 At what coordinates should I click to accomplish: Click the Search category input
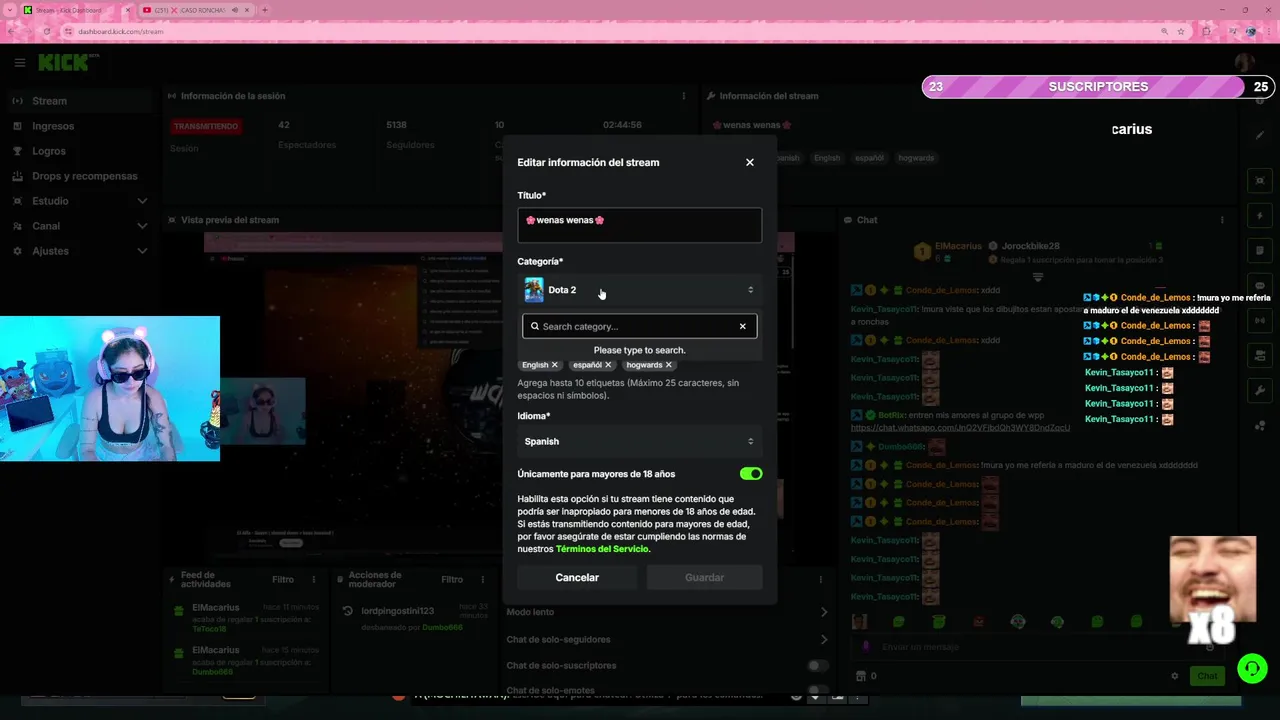(638, 326)
